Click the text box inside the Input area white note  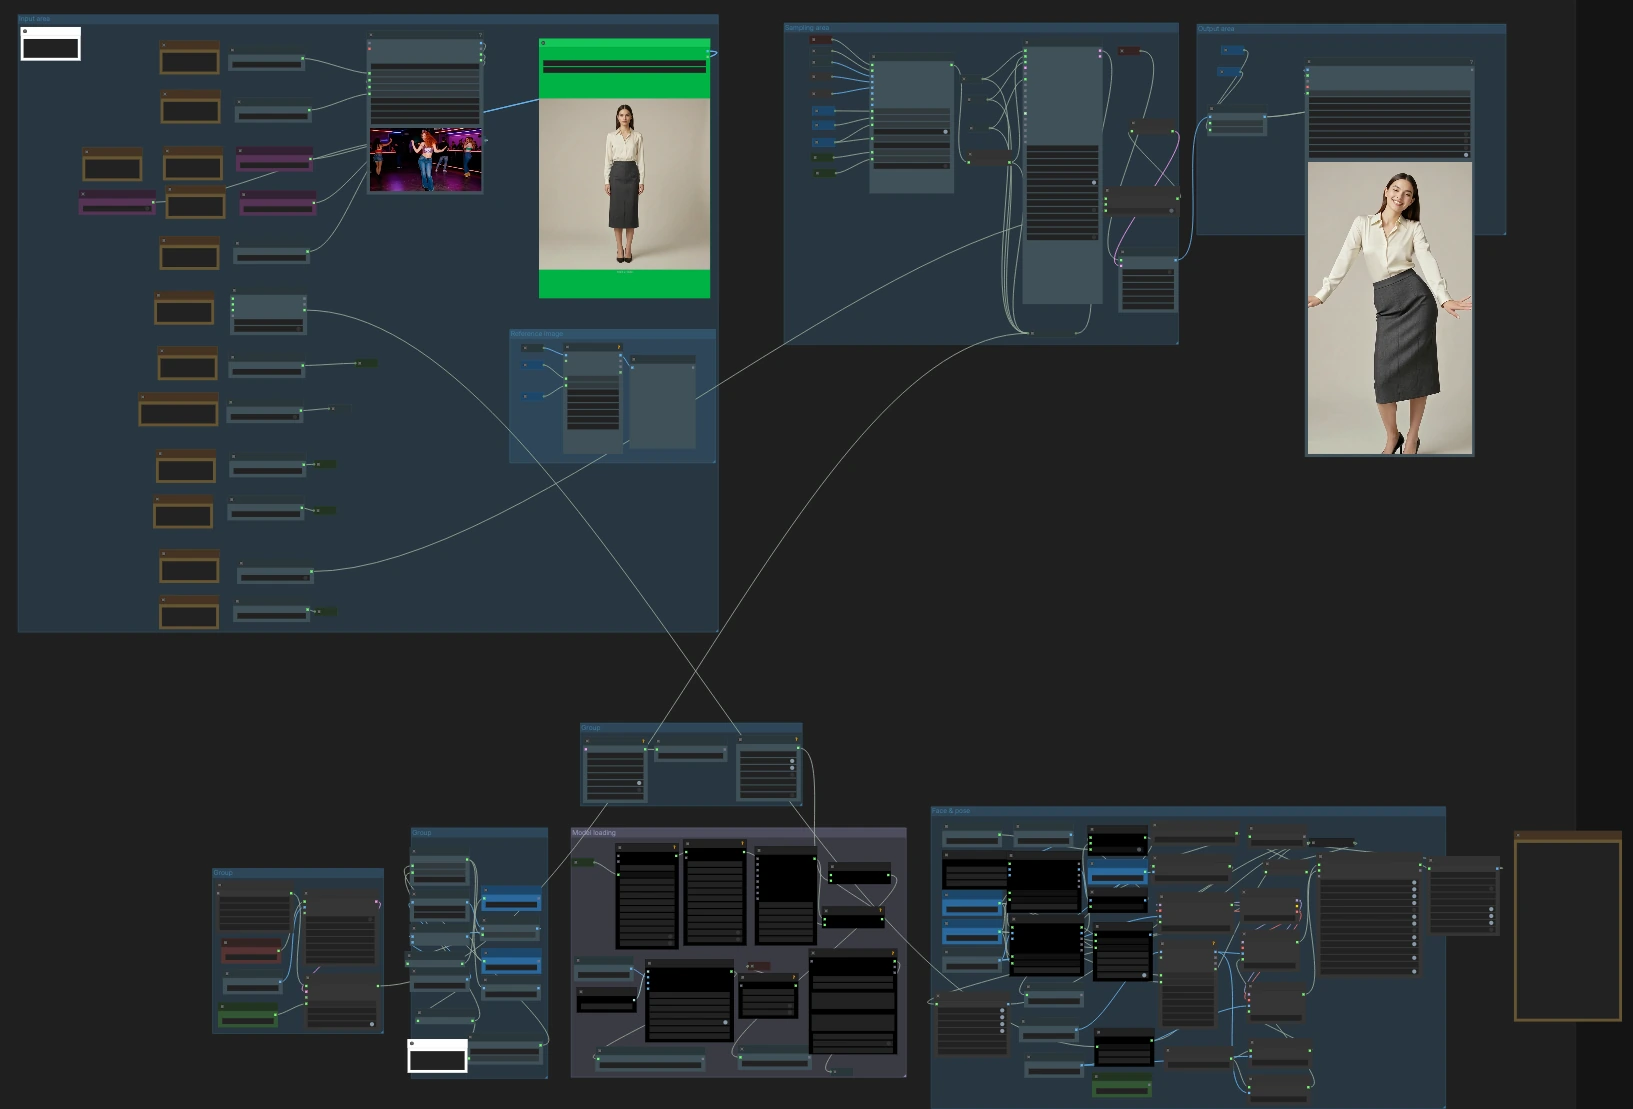50,47
